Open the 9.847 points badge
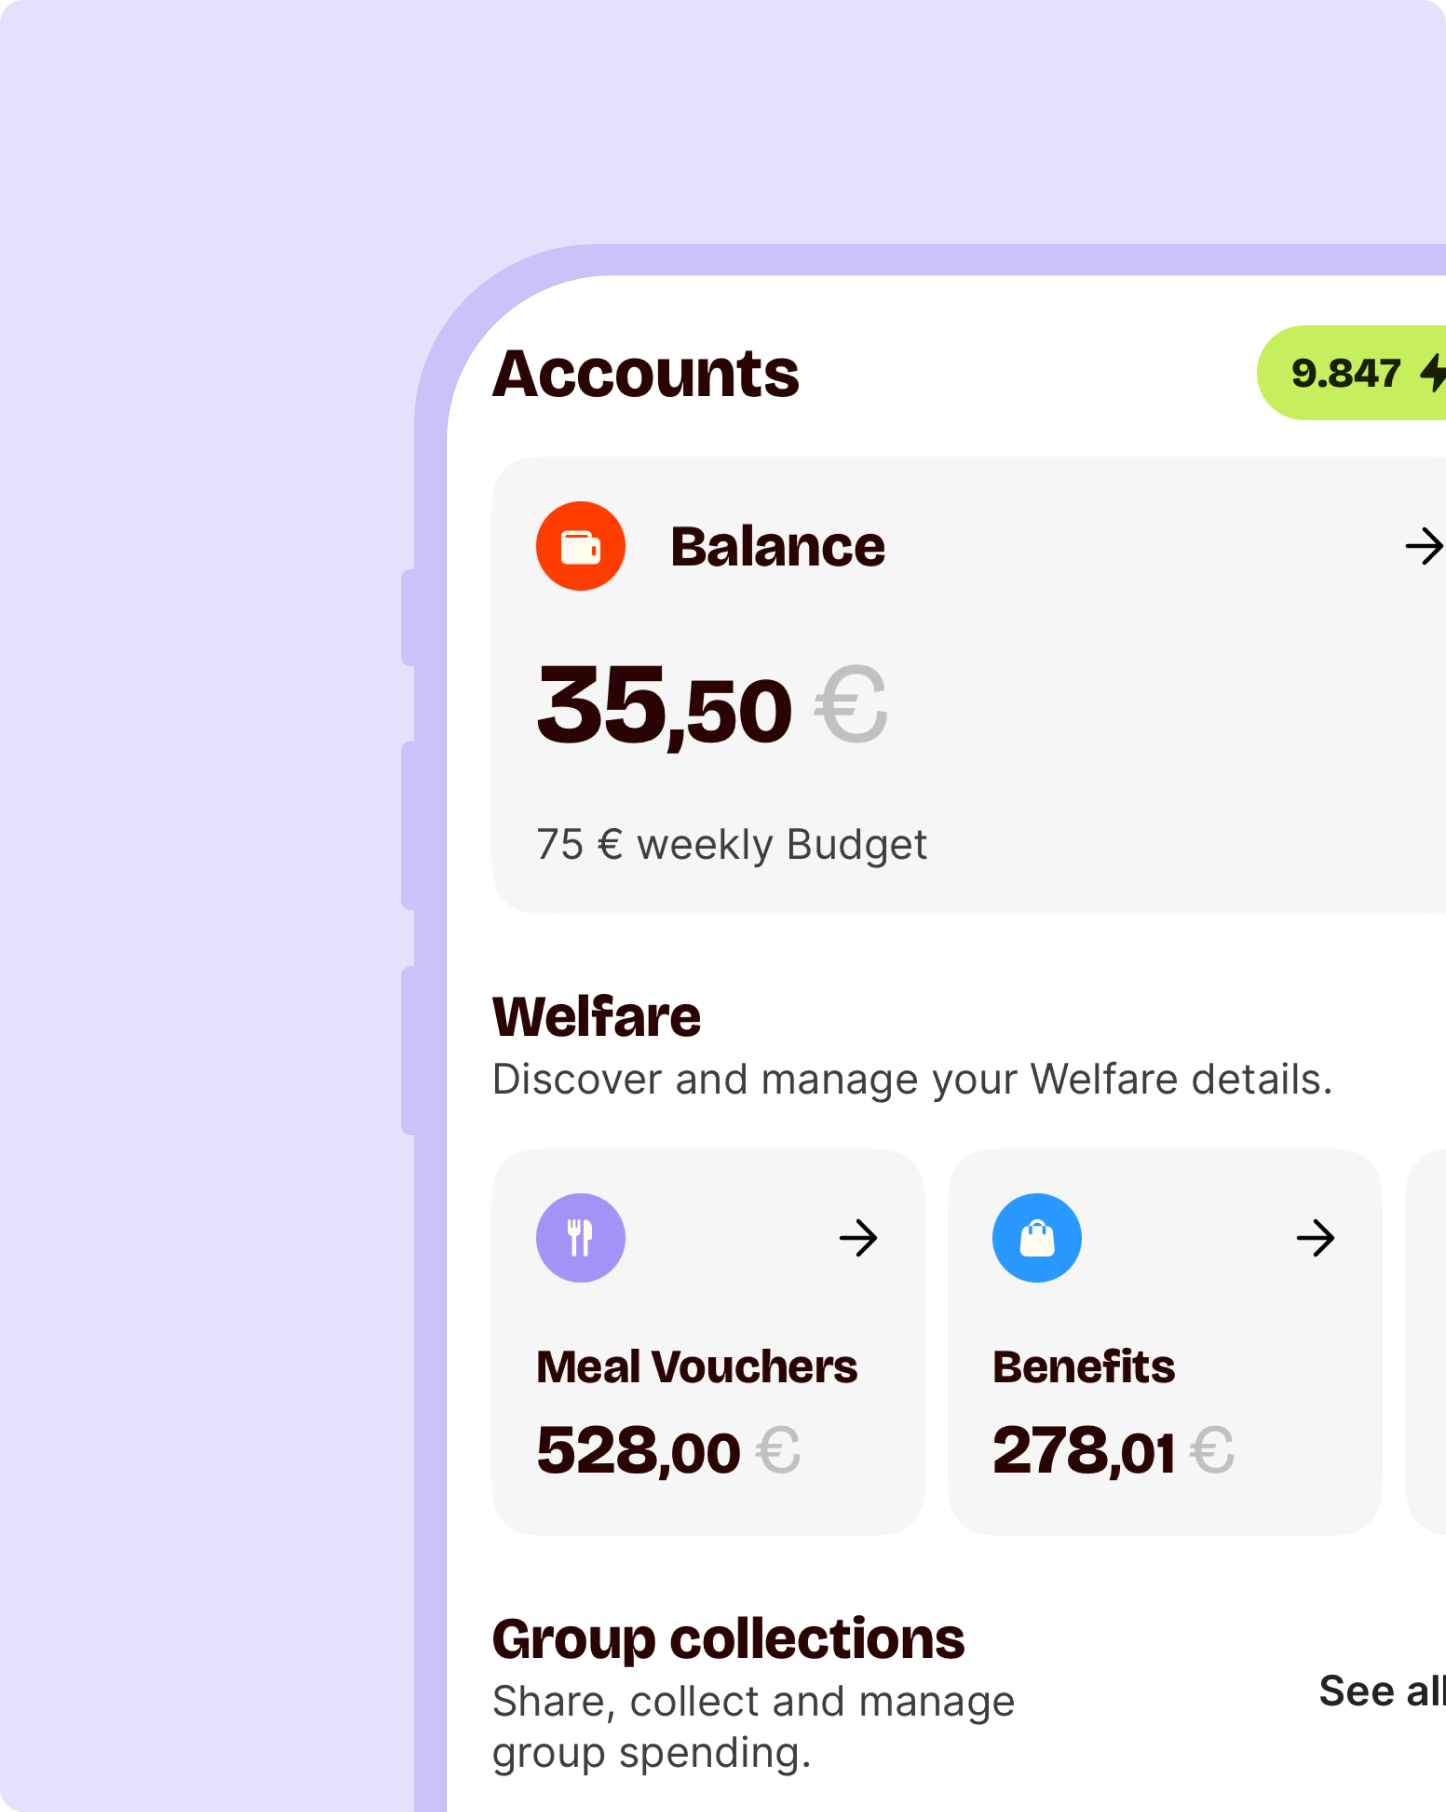Image resolution: width=1446 pixels, height=1812 pixels. click(x=1346, y=373)
